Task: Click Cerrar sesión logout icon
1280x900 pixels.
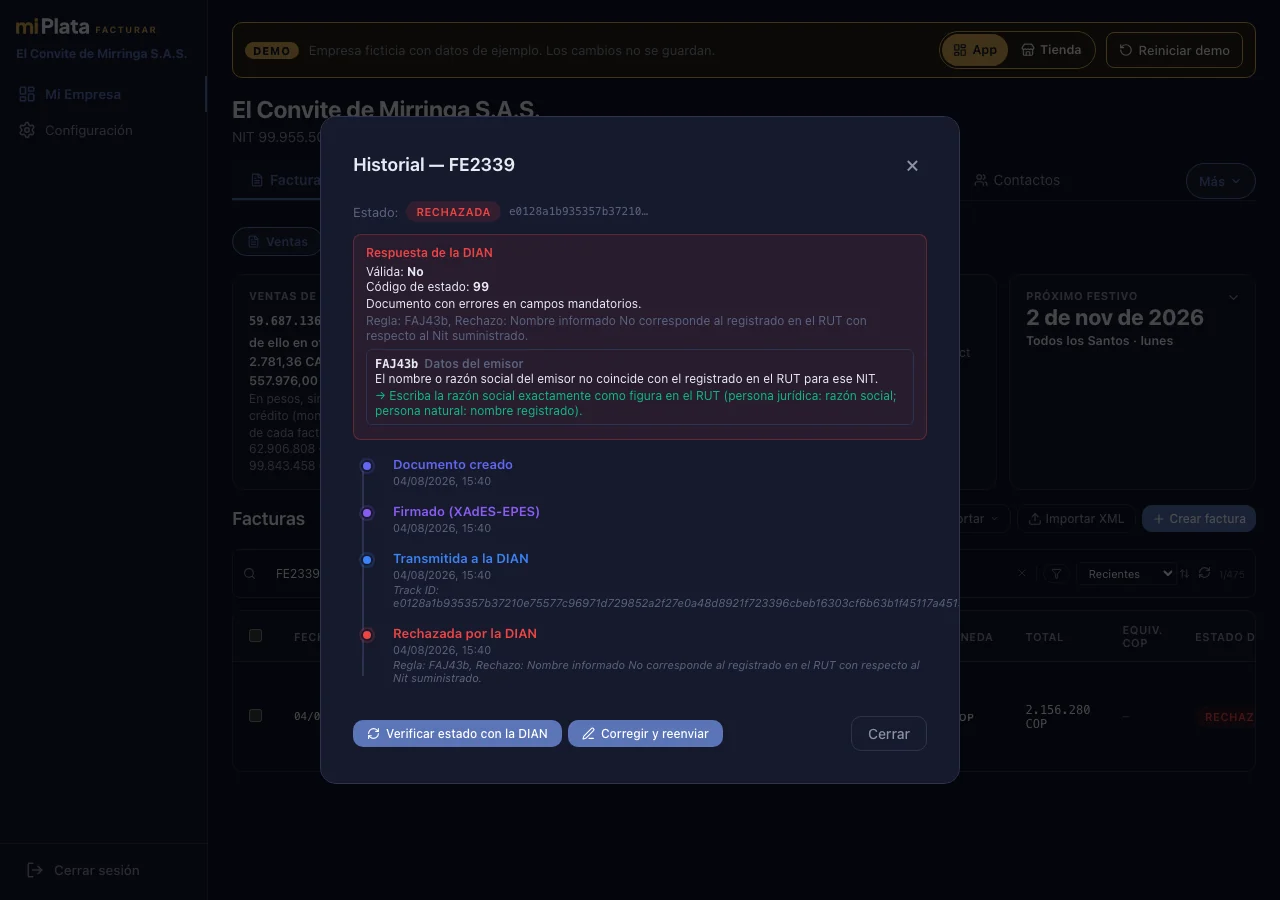Action: click(x=35, y=870)
